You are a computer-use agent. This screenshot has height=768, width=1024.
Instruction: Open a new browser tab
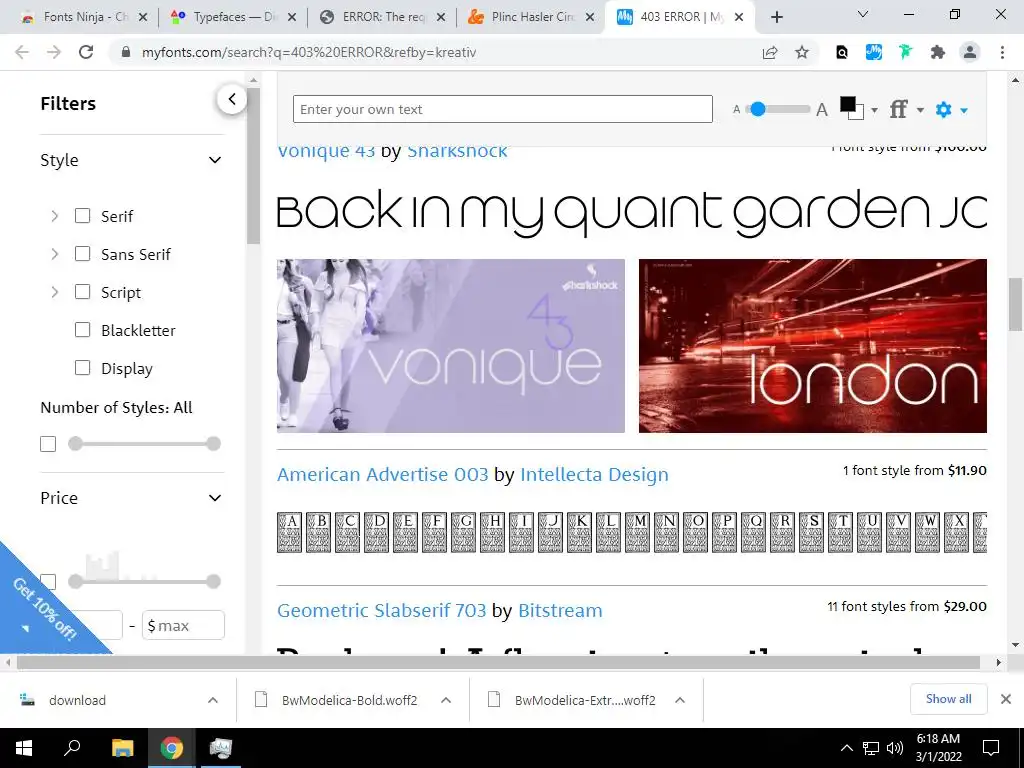(x=776, y=18)
